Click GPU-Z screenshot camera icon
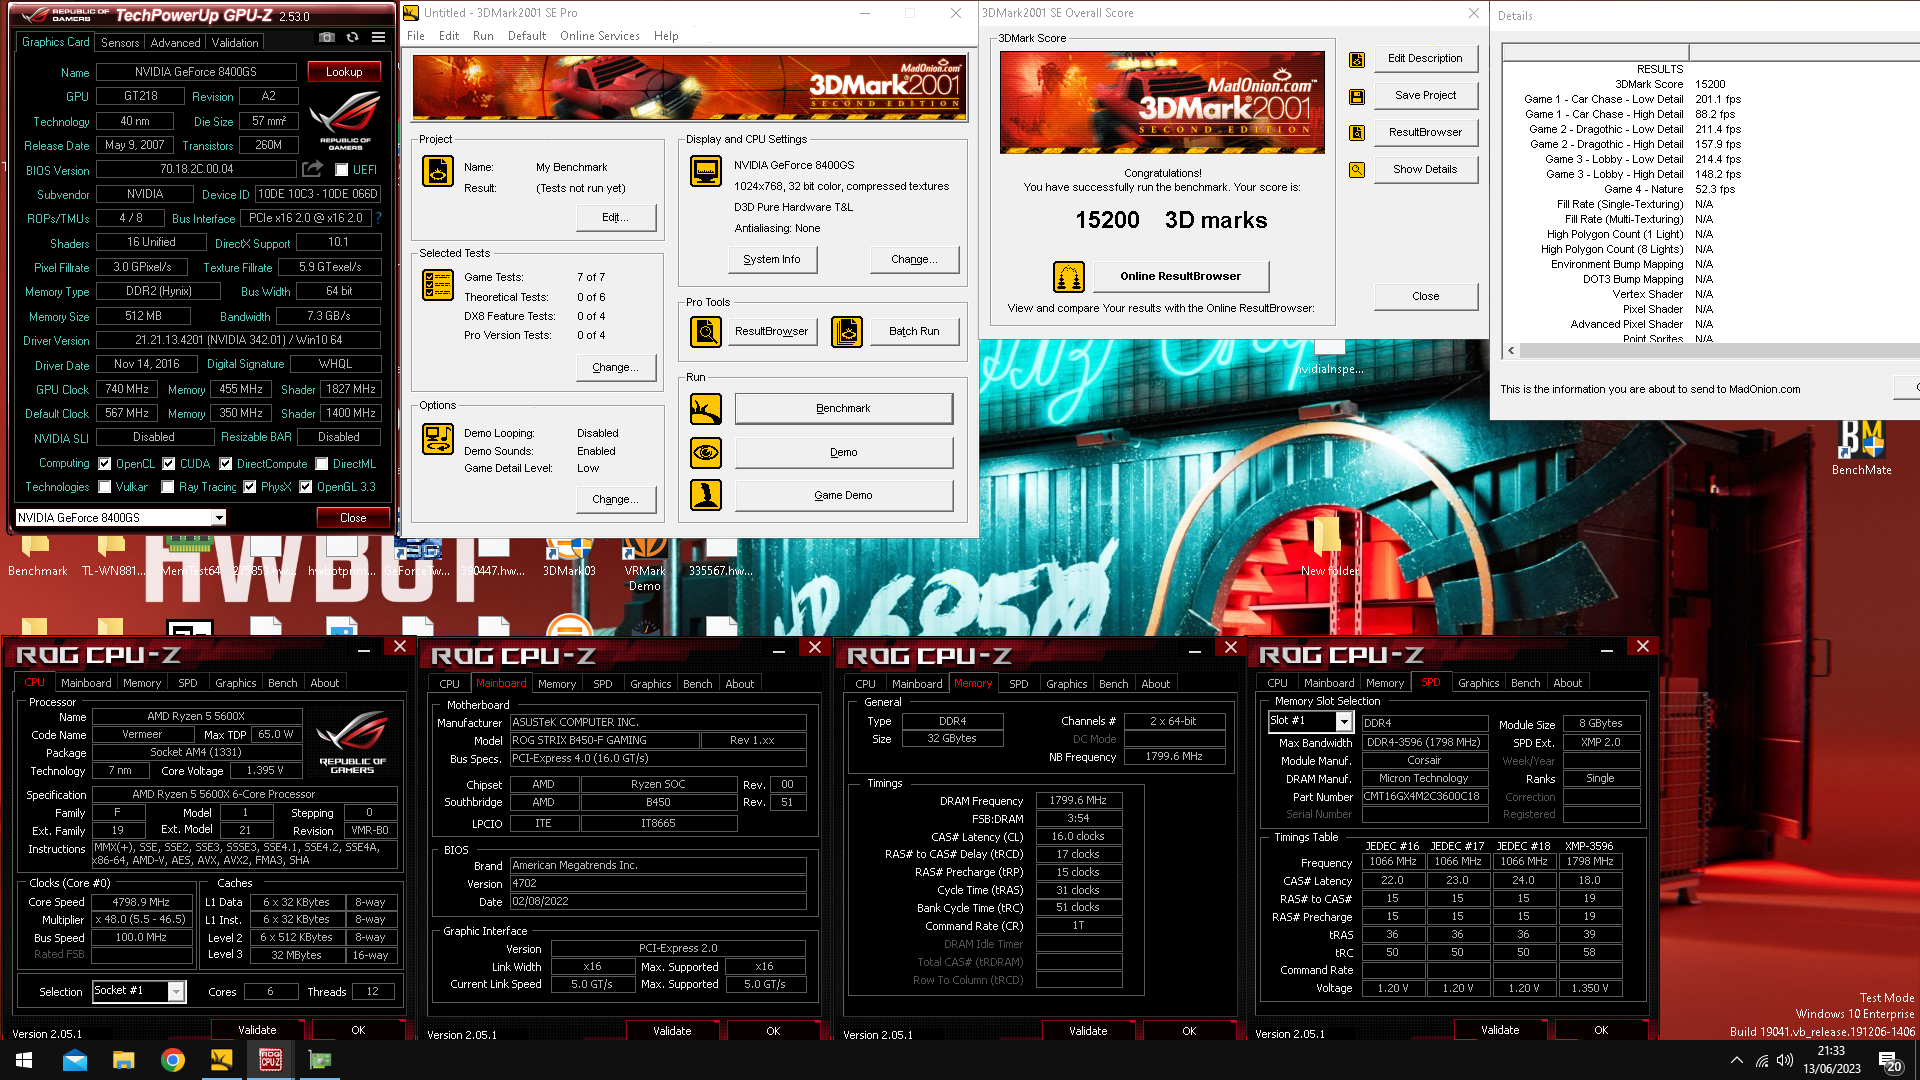 tap(327, 38)
